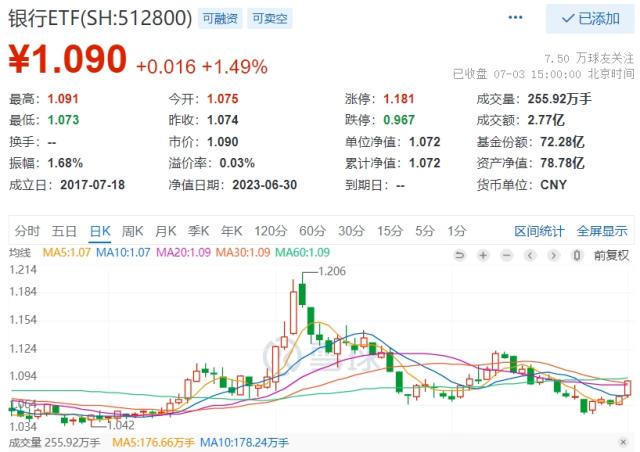The width and height of the screenshot is (640, 452).
Task: Open the 前复权 adjustment dropdown
Action: [611, 256]
